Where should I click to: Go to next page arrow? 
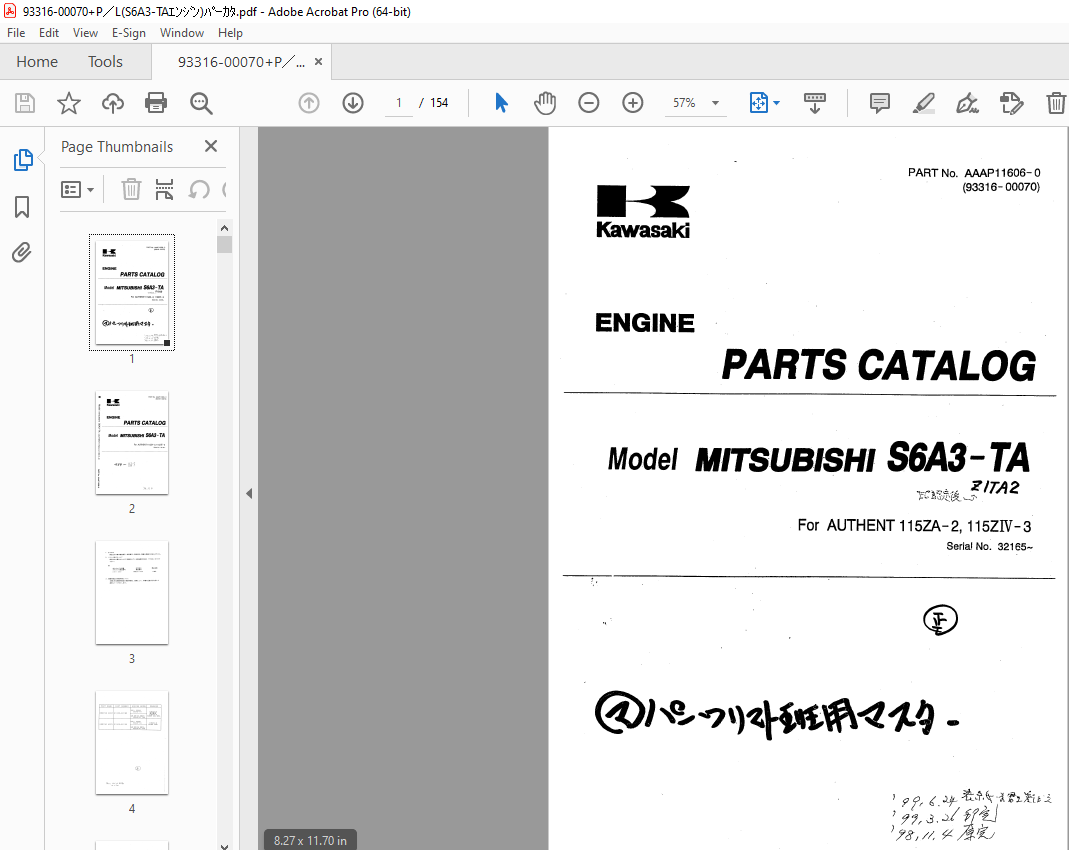coord(352,103)
